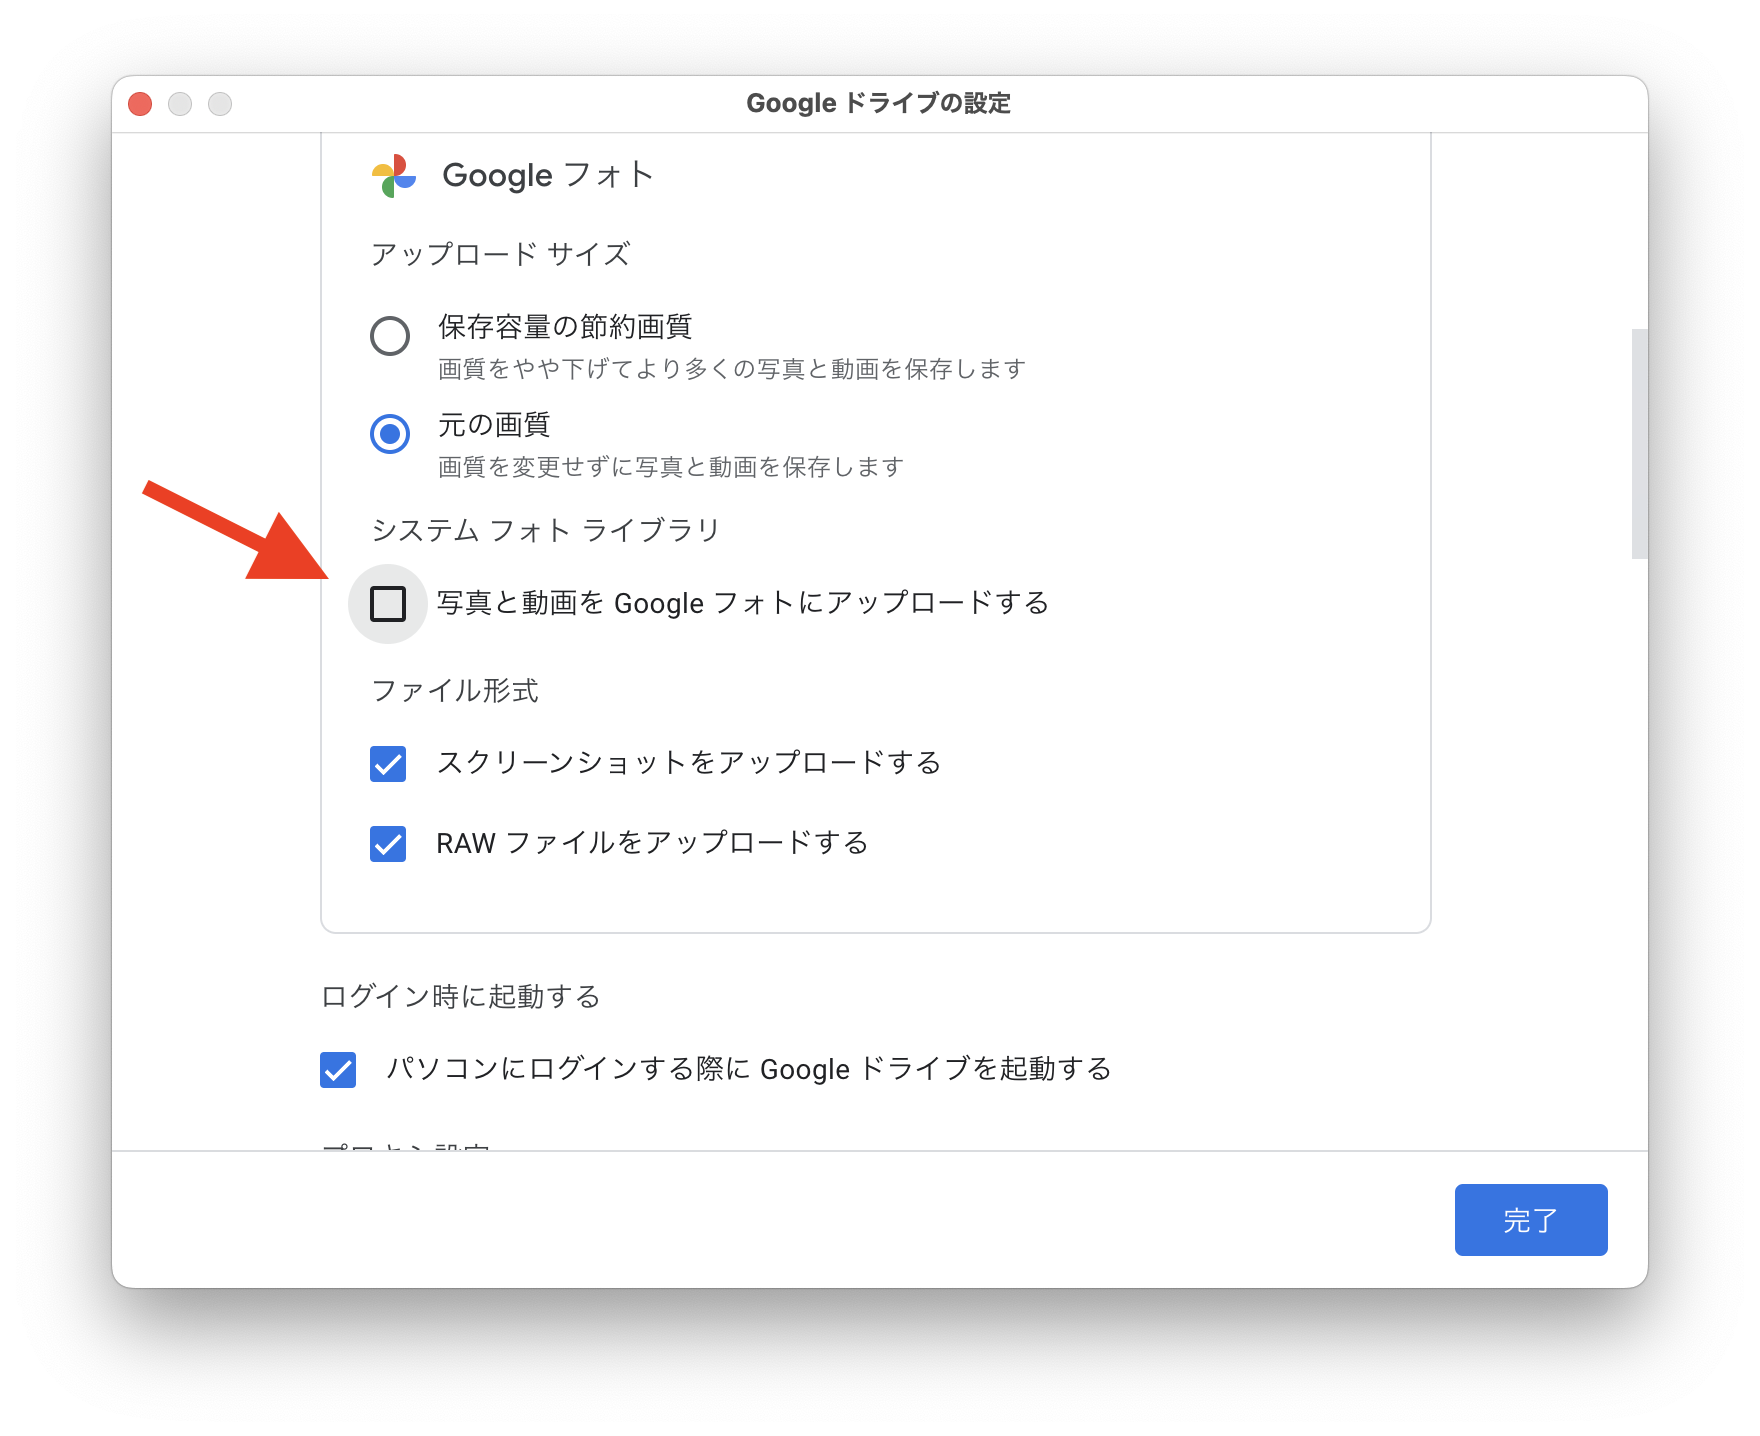Click the vertical scrollbar thumb
1760x1436 pixels.
(x=1639, y=443)
